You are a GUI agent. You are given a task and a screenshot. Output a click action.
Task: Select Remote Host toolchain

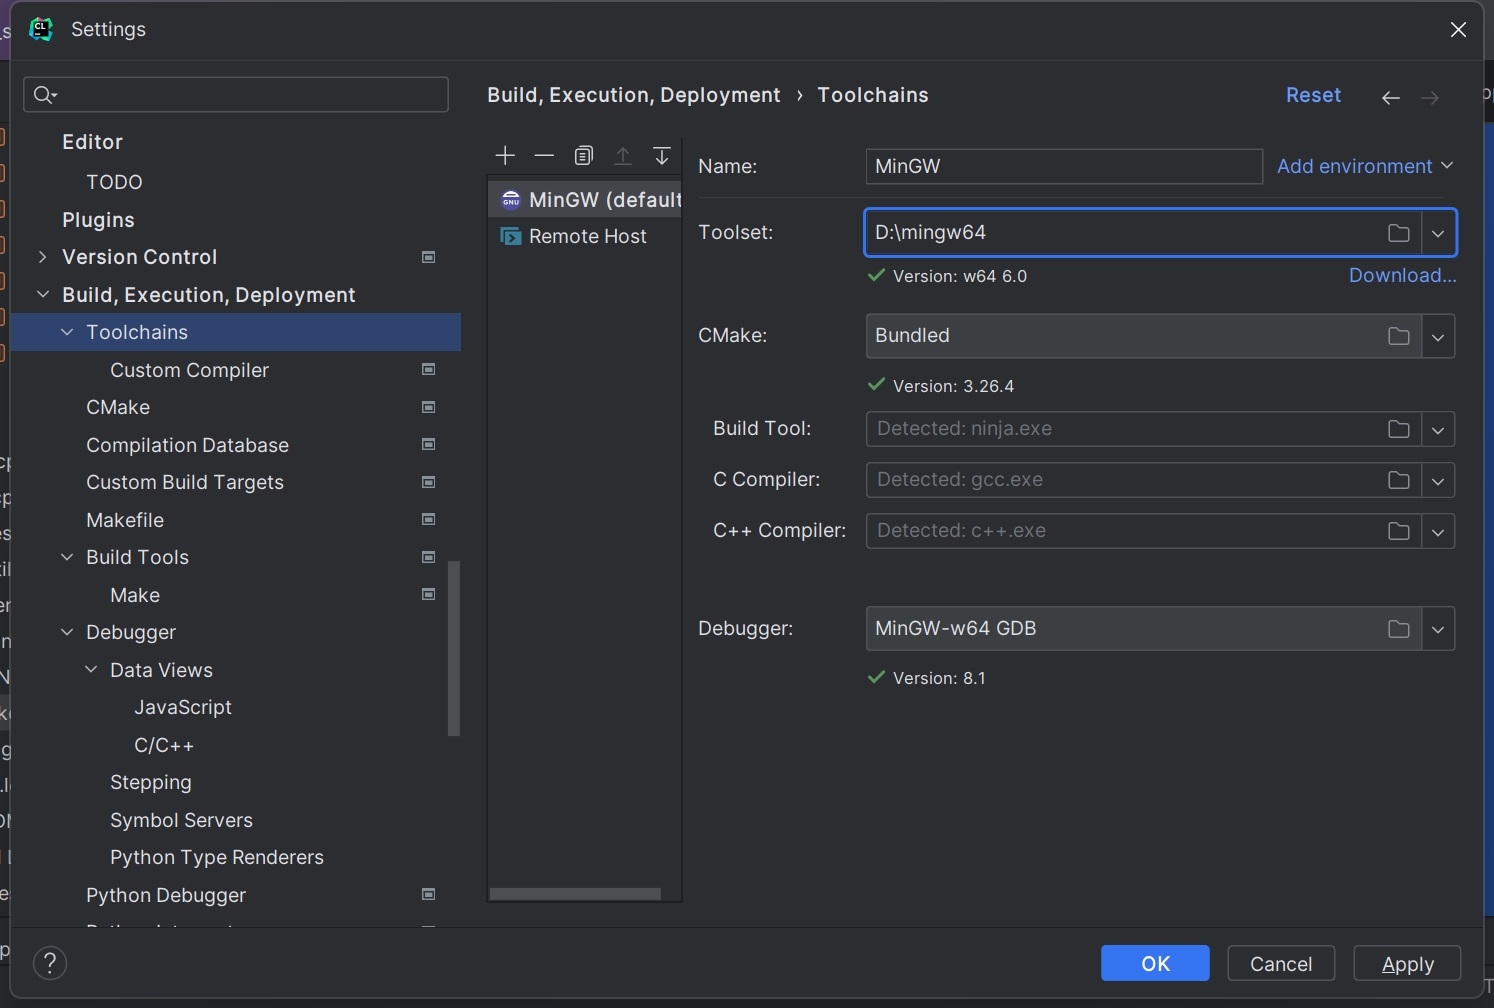click(x=585, y=236)
